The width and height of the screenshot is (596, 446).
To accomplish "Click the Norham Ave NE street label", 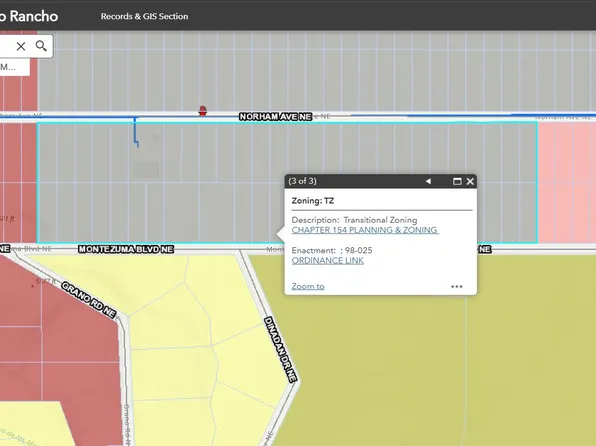I will 276,117.
